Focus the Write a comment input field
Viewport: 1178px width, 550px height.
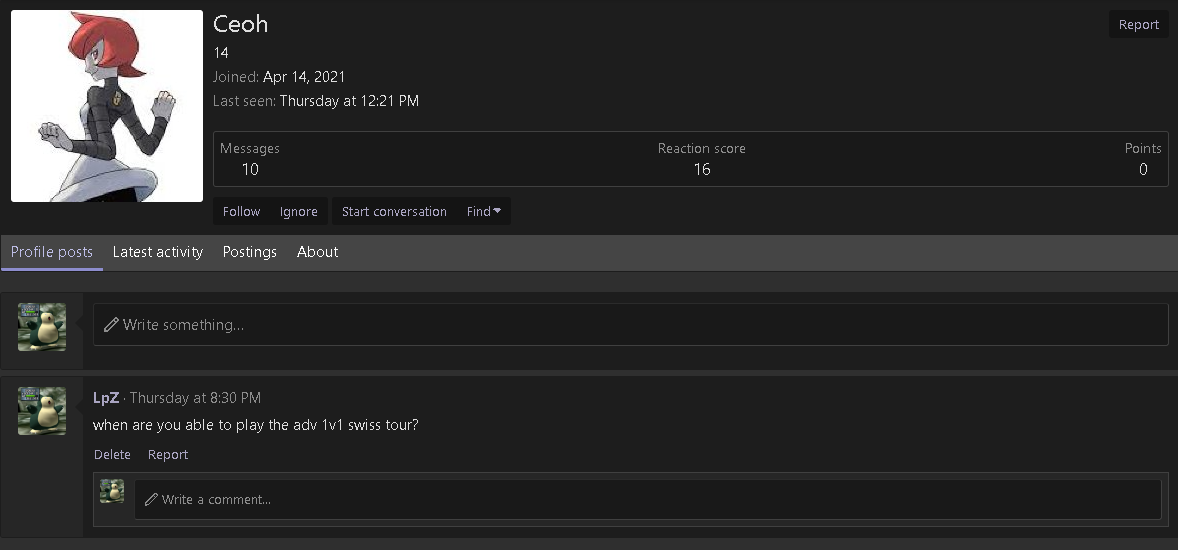[x=648, y=500]
